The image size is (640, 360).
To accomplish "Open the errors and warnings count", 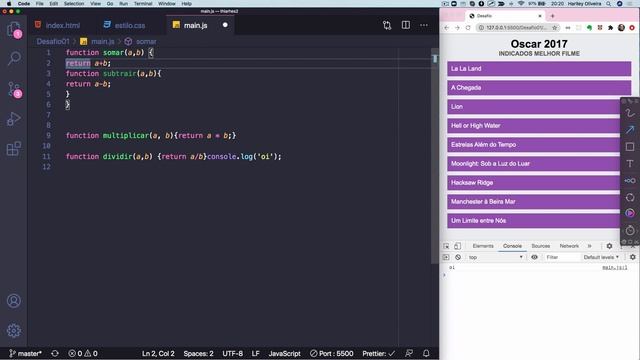I will pyautogui.click(x=83, y=353).
